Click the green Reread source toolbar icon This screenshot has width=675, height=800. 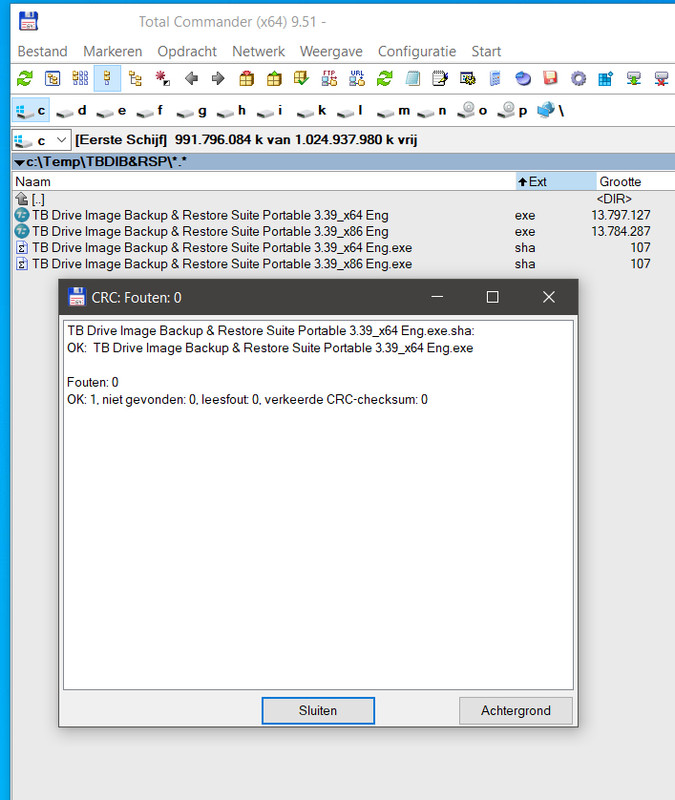click(x=24, y=79)
